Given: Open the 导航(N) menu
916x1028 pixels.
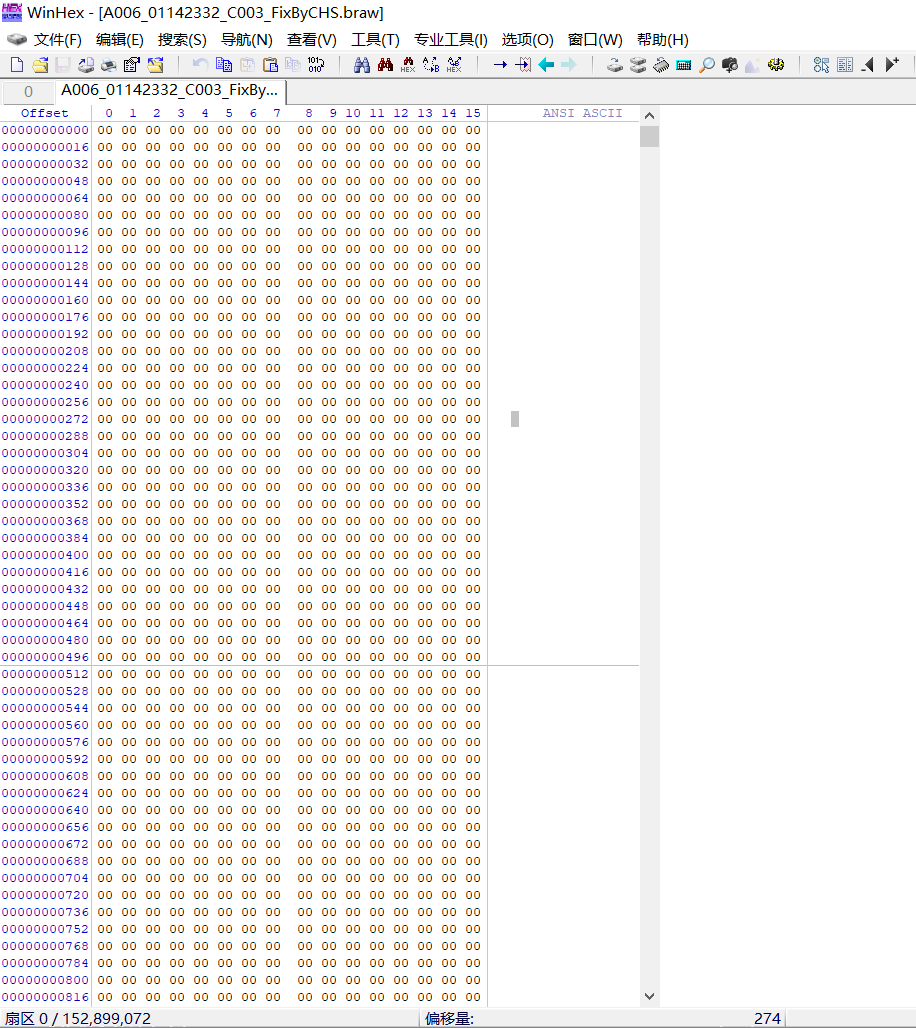Looking at the screenshot, I should pos(247,40).
